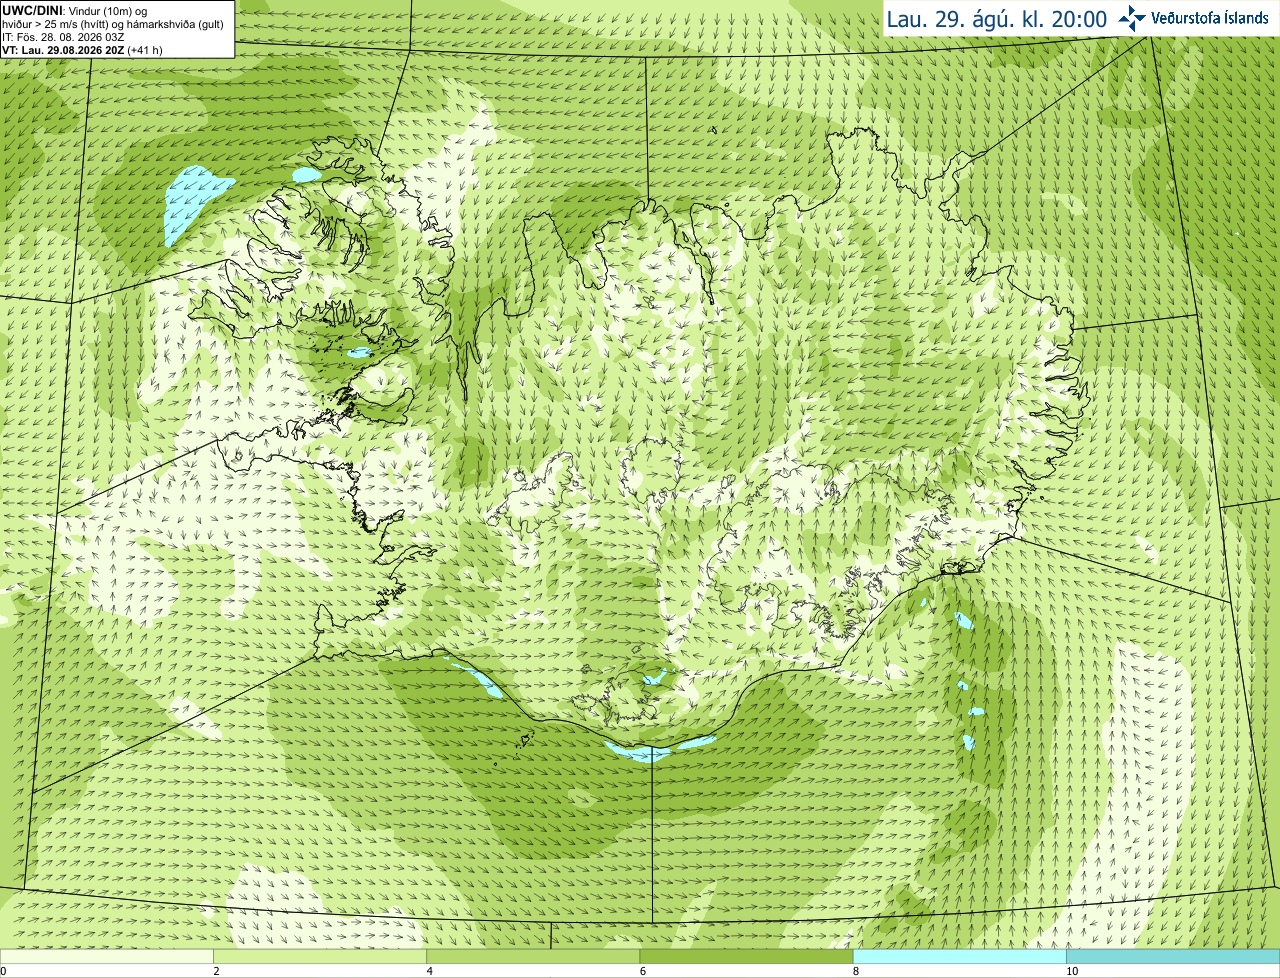The width and height of the screenshot is (1280, 978).
Task: Click the topmost light-blue patch off the southeast coast
Action: click(963, 620)
